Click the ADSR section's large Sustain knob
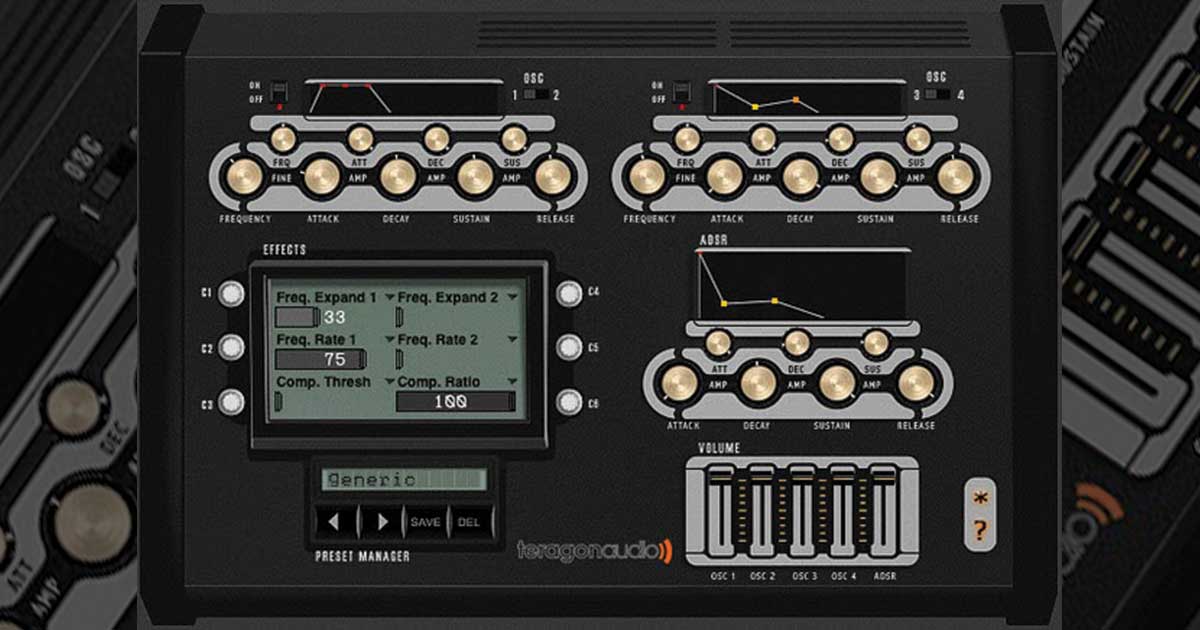This screenshot has height=630, width=1200. click(837, 383)
